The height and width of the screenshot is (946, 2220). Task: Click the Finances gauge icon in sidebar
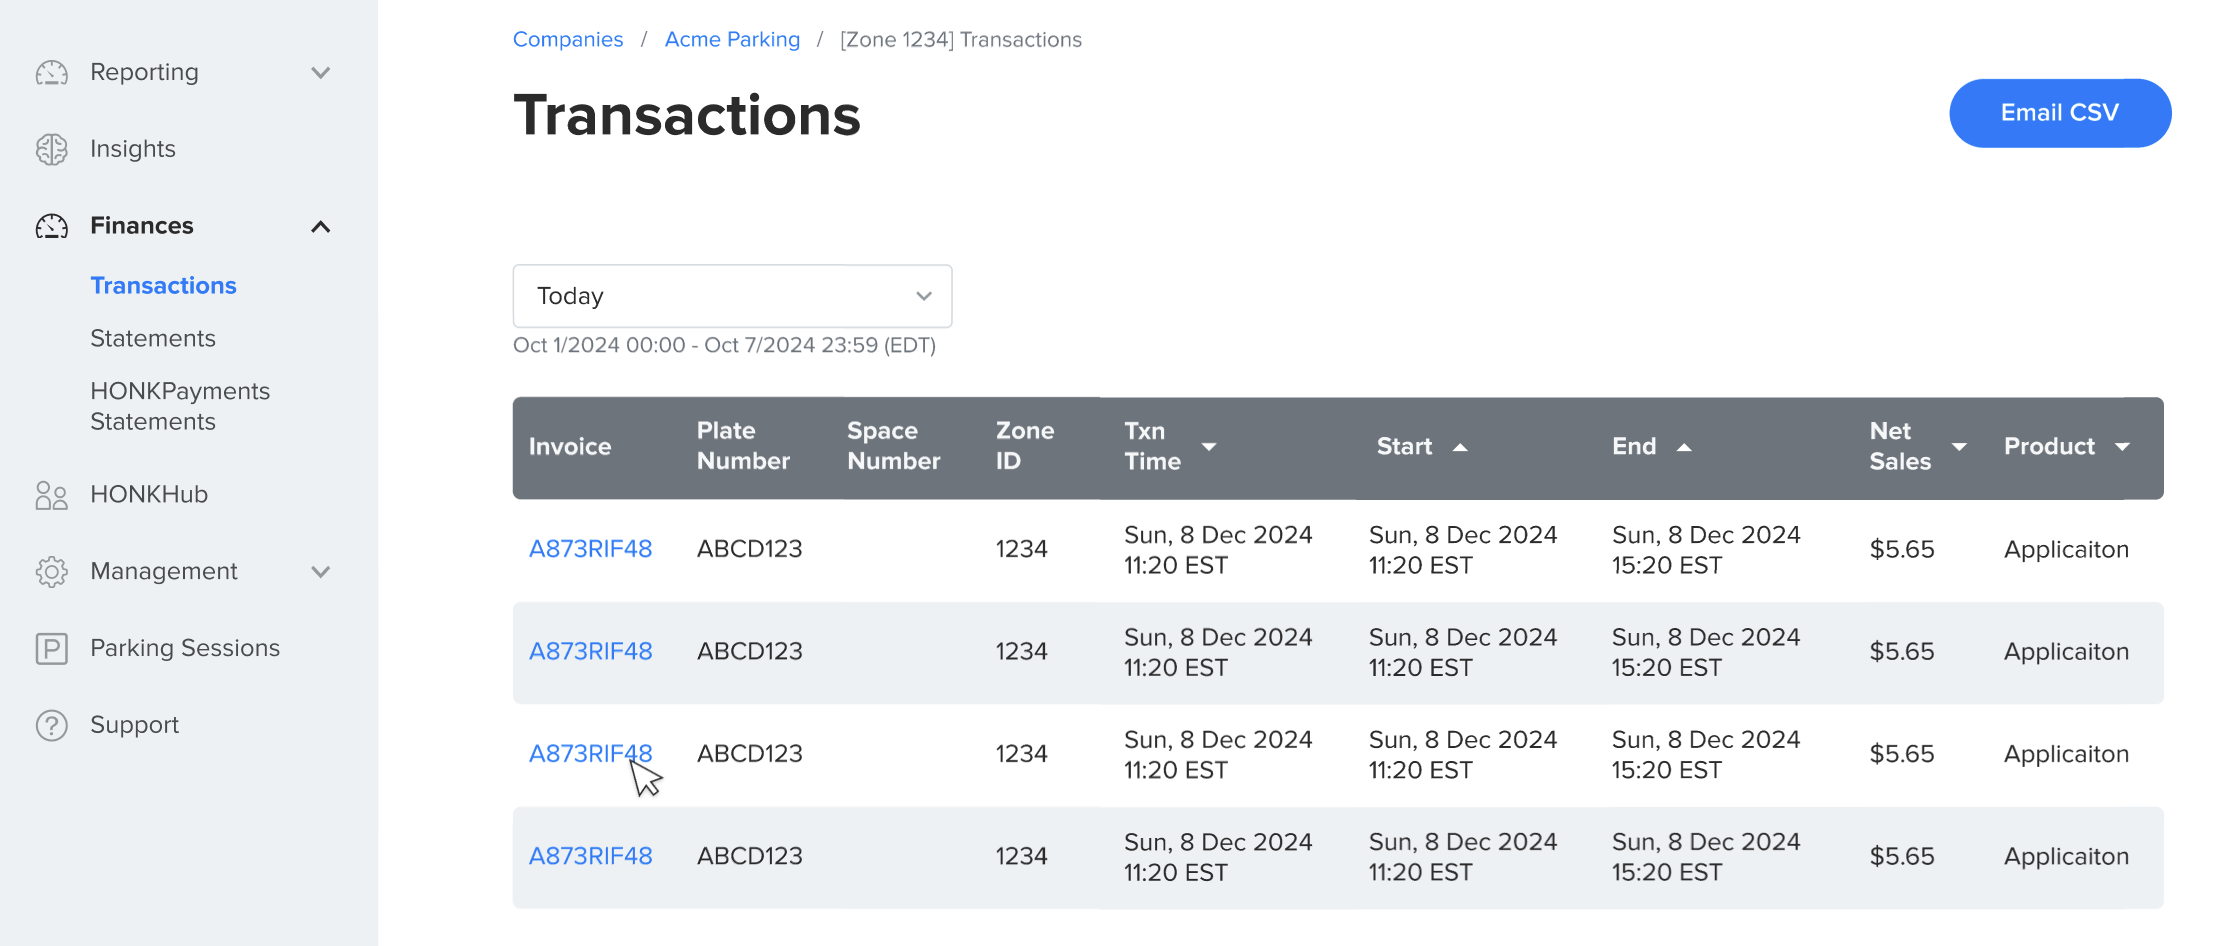coord(52,226)
